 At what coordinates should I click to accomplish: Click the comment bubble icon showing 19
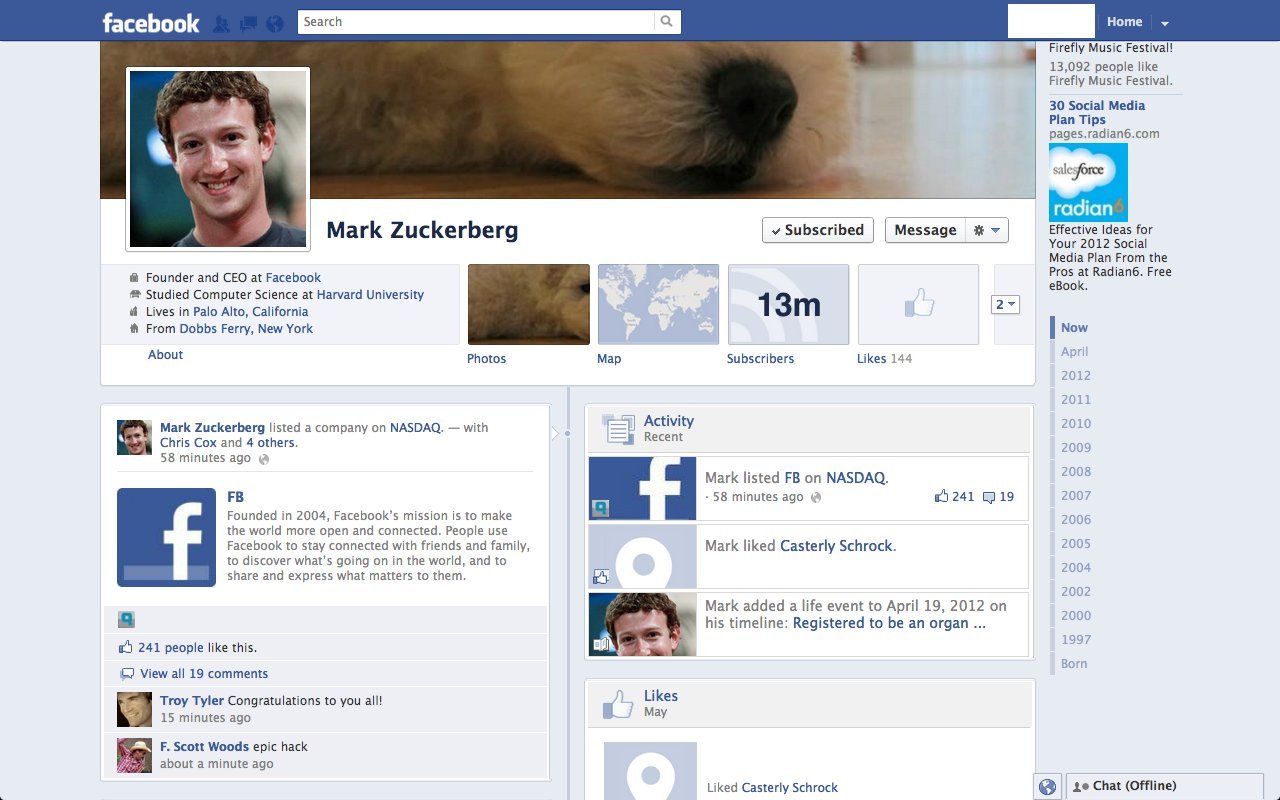pyautogui.click(x=989, y=497)
